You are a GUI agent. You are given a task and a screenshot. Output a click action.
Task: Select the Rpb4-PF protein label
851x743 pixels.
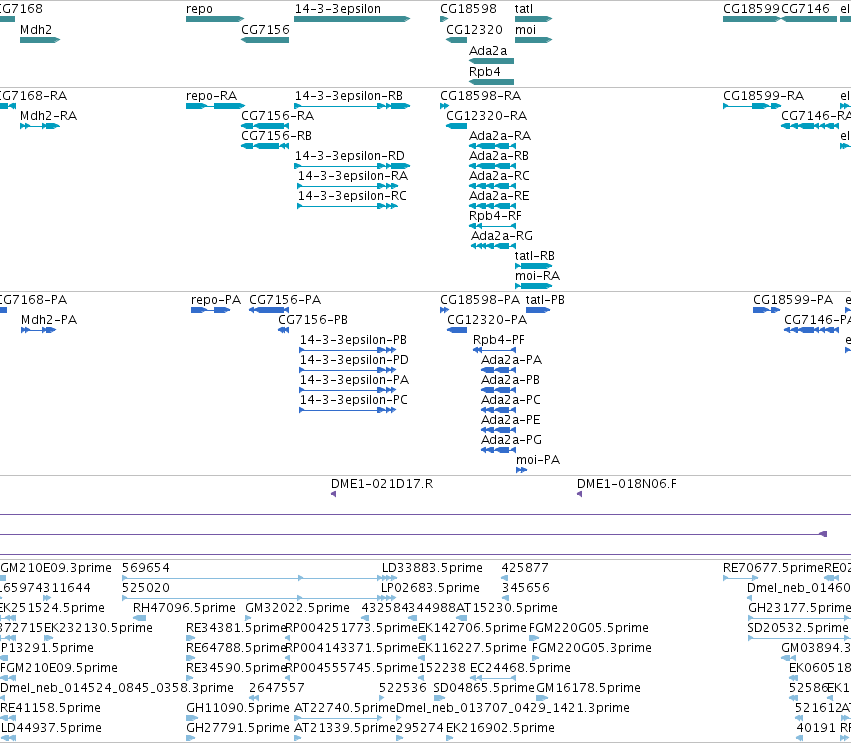(499, 340)
